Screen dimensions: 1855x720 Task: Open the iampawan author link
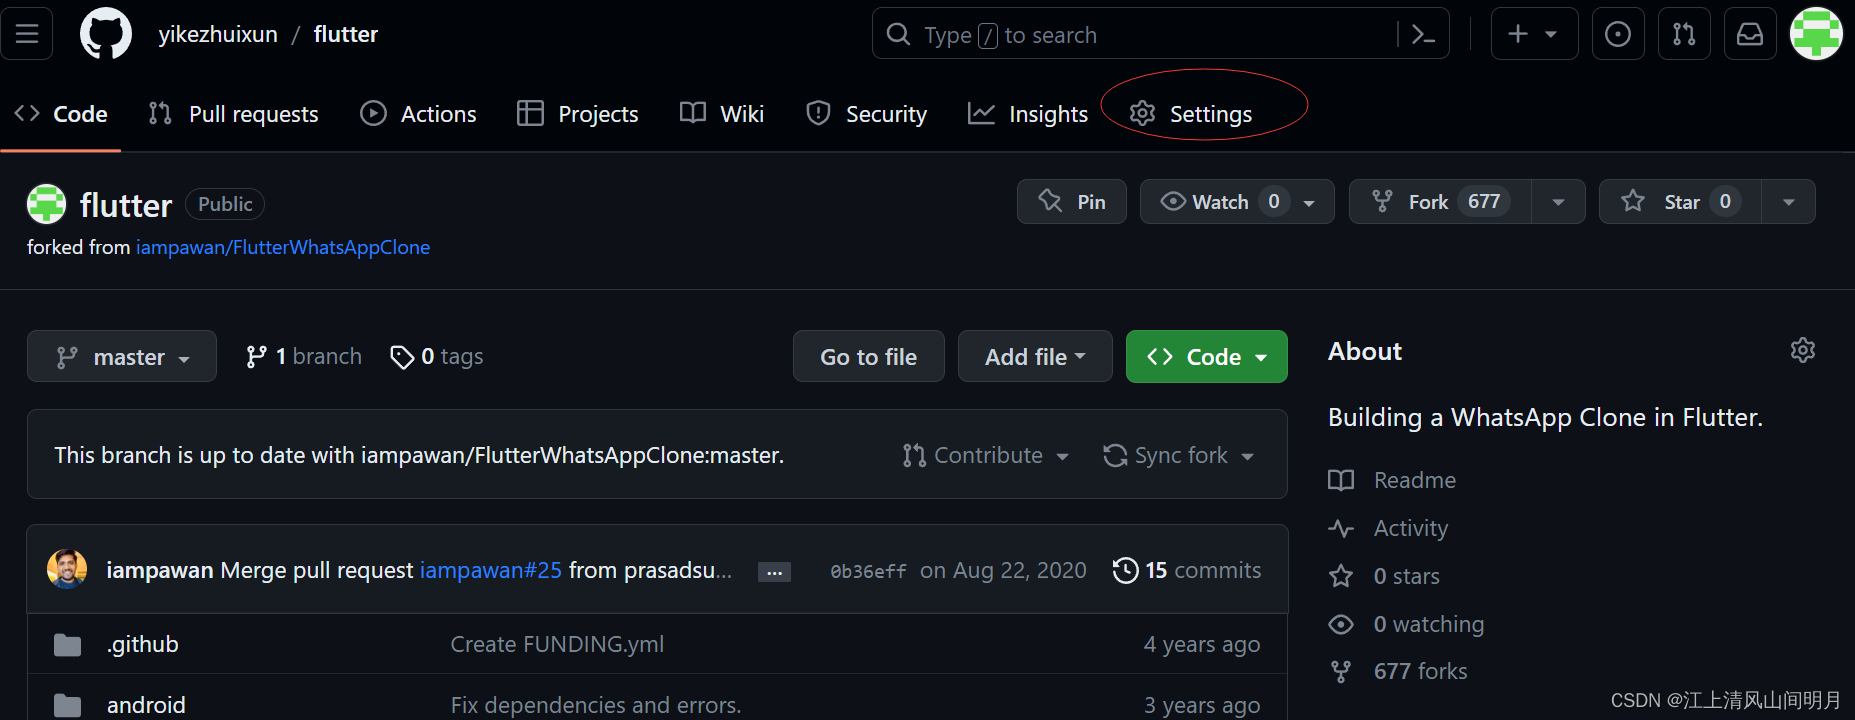160,570
